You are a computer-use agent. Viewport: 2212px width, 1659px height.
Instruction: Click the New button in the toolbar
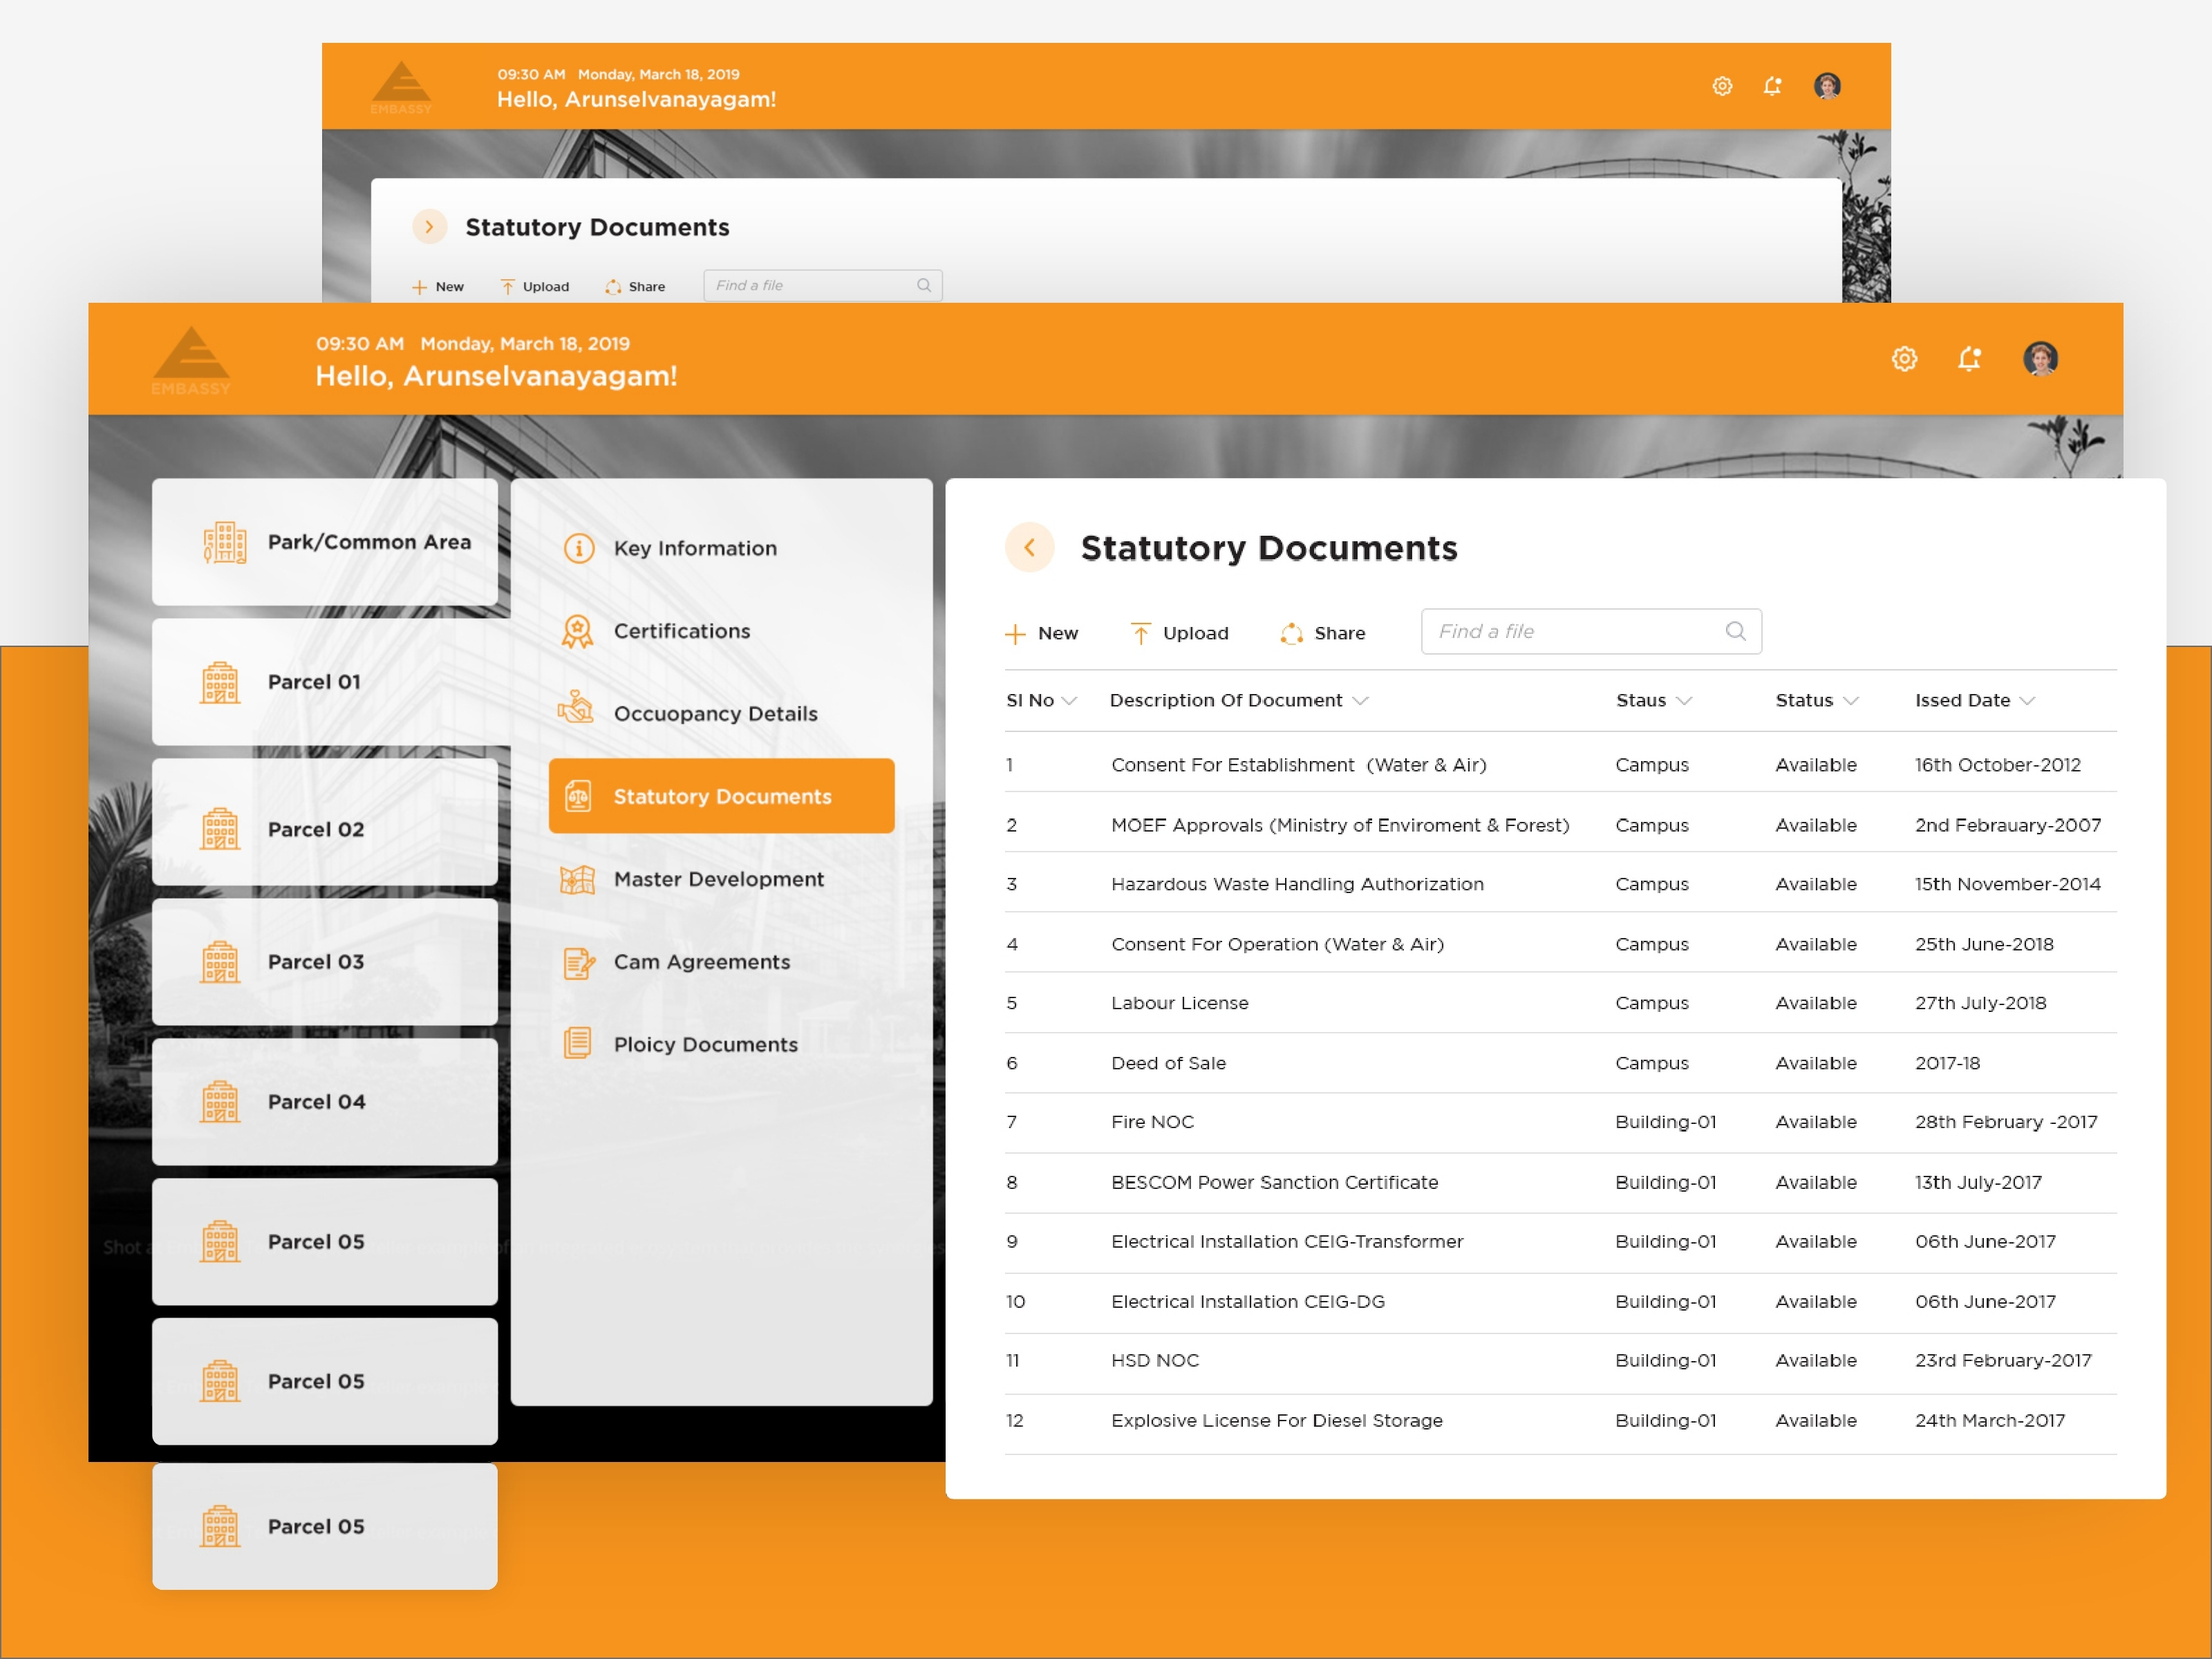pyautogui.click(x=1041, y=633)
